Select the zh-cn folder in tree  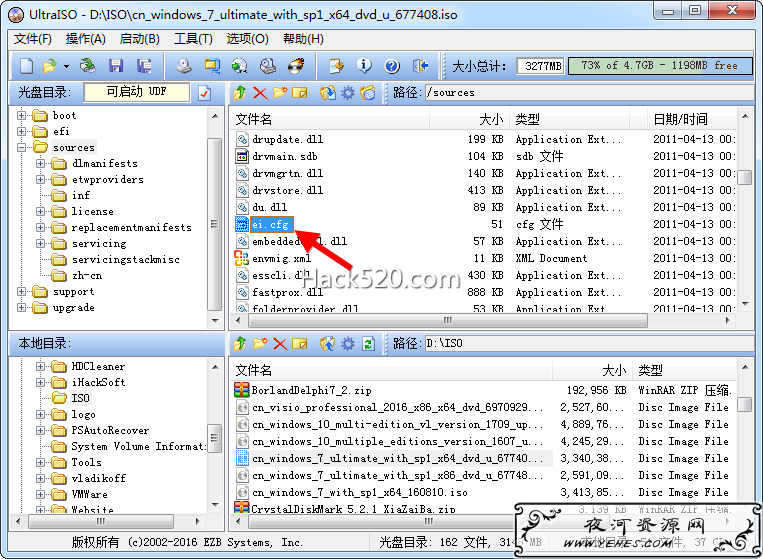87,276
